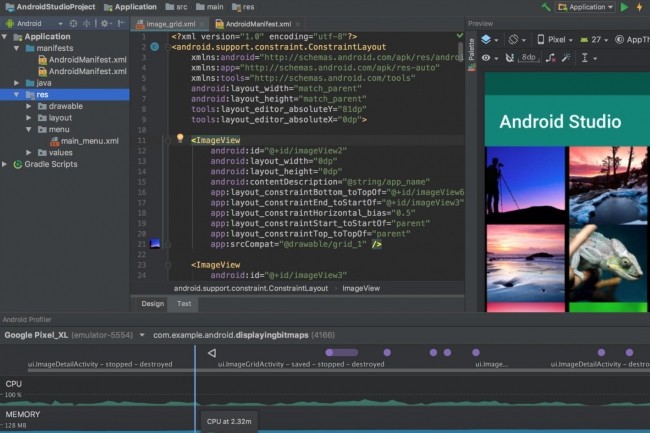Screen dimensions: 650x433
Task: Switch to the Text tab
Action: pos(184,304)
